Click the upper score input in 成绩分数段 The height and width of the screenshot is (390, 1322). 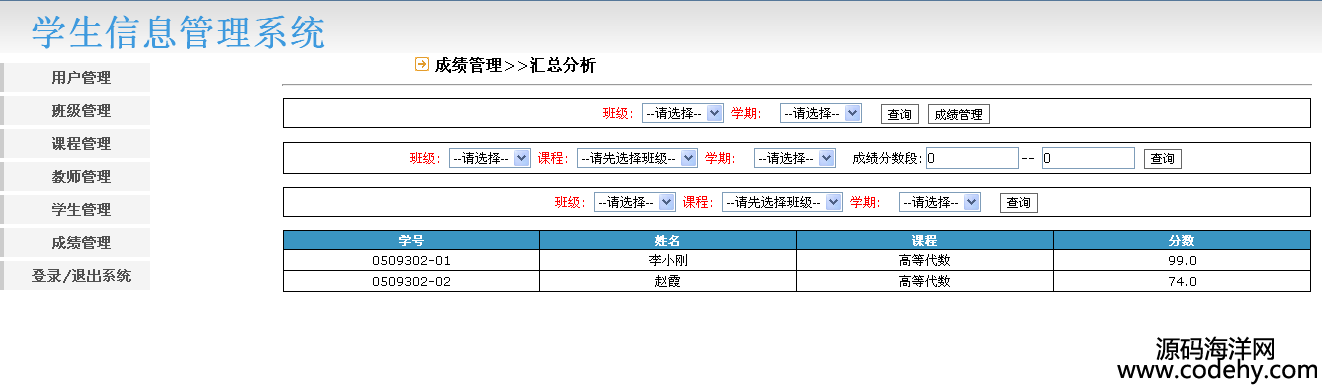tap(1088, 158)
